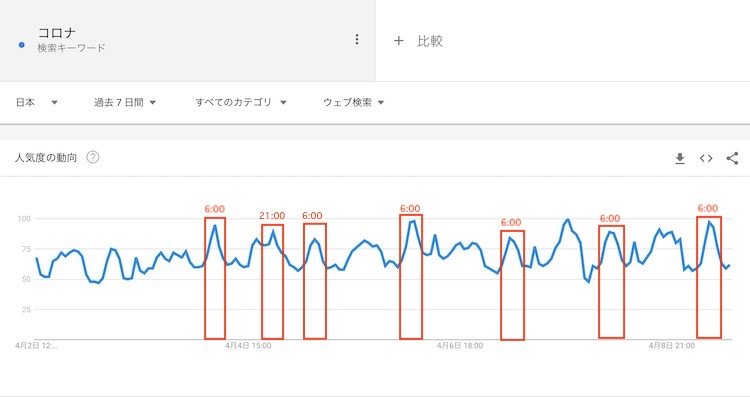Select the コロナ search term box
Screen dimensions: 750x397
(188, 41)
